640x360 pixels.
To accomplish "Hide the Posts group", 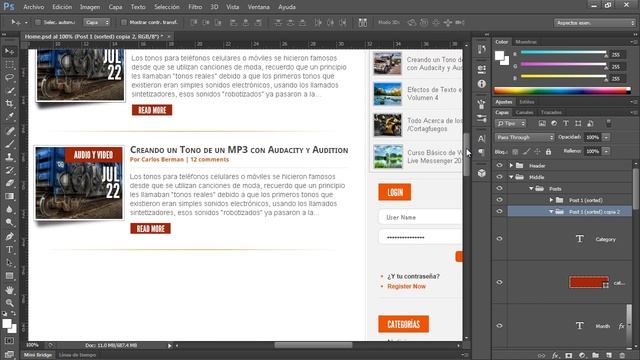I will click(499, 188).
